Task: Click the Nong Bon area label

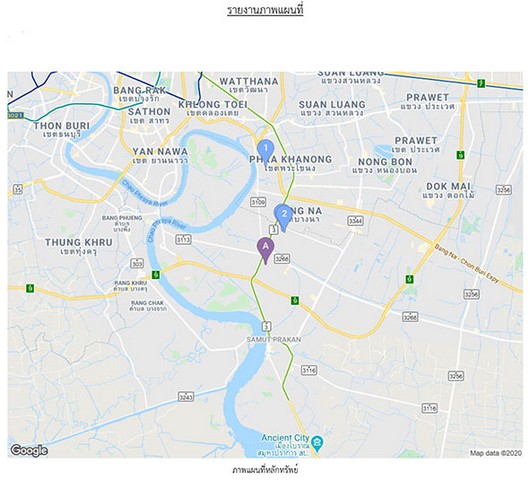Action: [x=385, y=162]
